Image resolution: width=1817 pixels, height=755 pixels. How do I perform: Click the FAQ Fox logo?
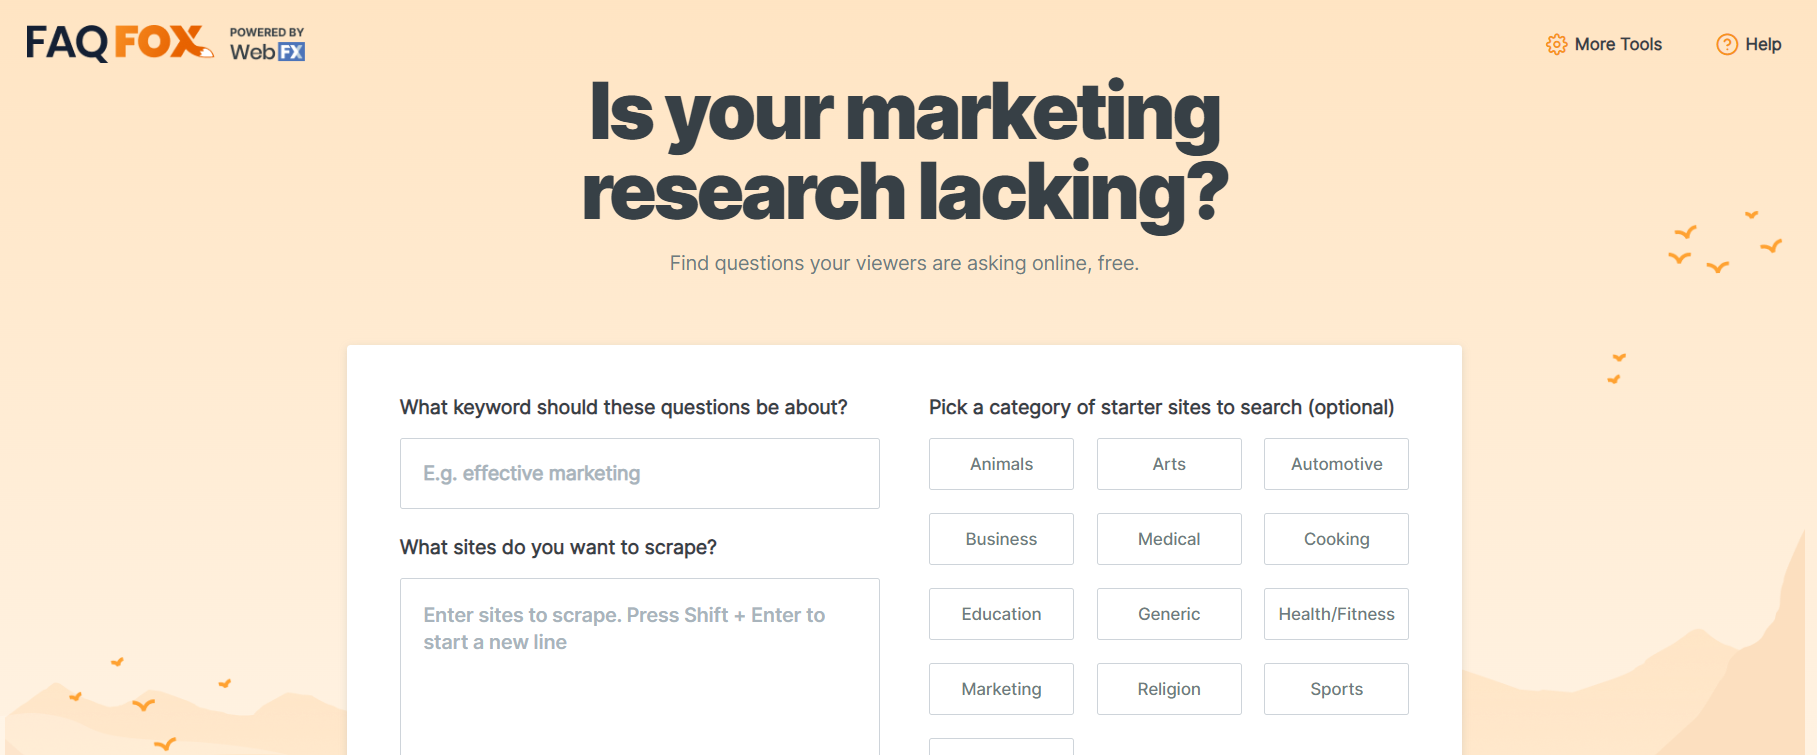tap(119, 43)
